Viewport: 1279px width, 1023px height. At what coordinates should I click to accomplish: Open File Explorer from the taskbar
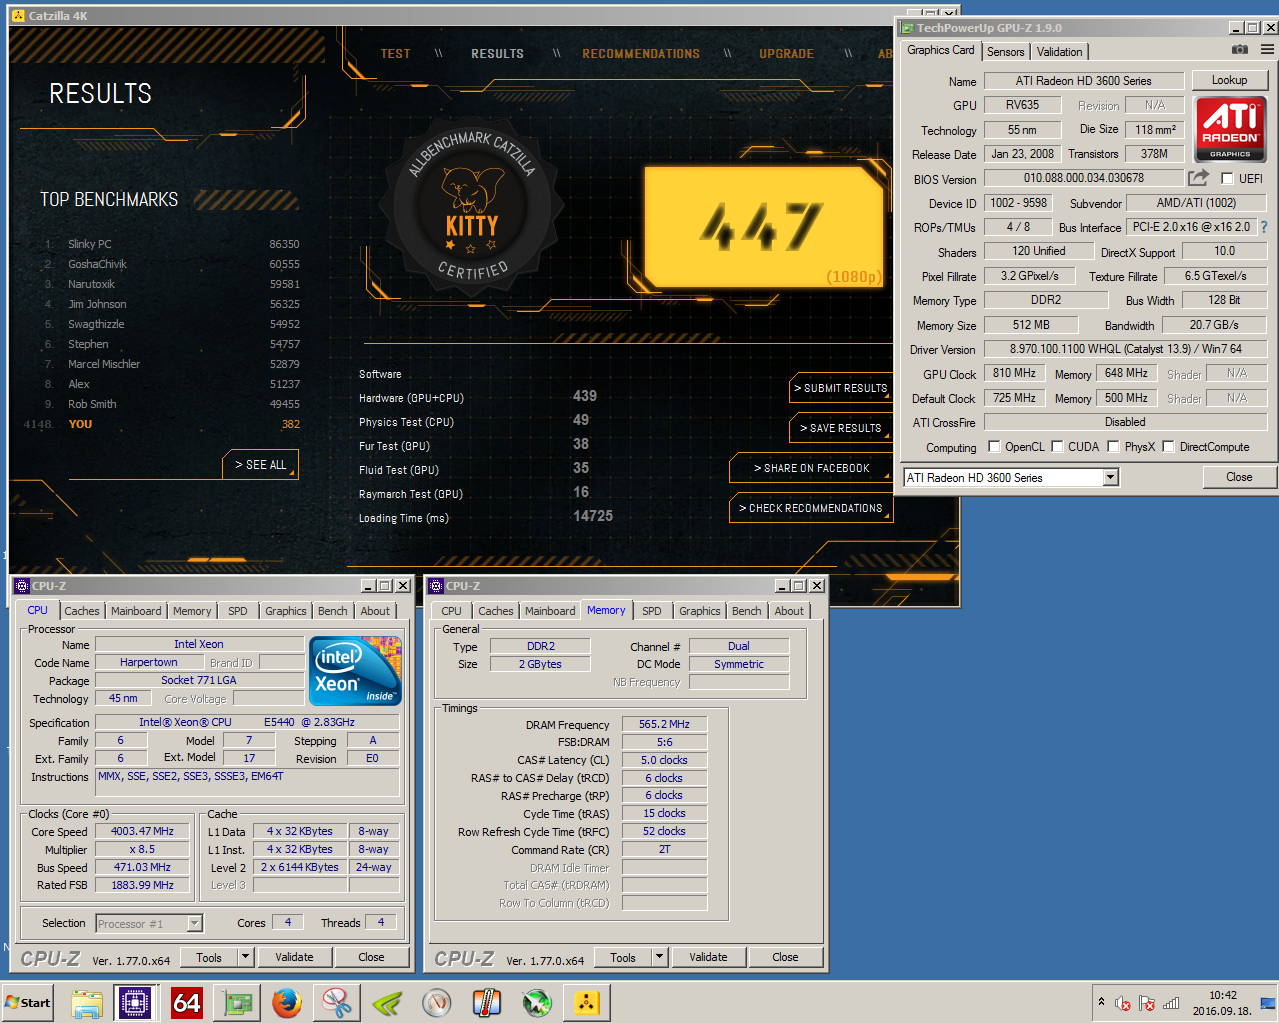click(x=87, y=1003)
